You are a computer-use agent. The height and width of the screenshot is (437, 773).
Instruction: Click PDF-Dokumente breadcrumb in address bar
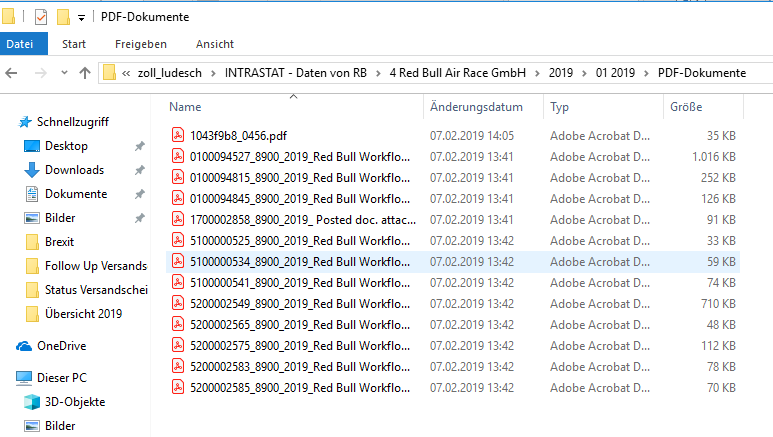click(702, 73)
